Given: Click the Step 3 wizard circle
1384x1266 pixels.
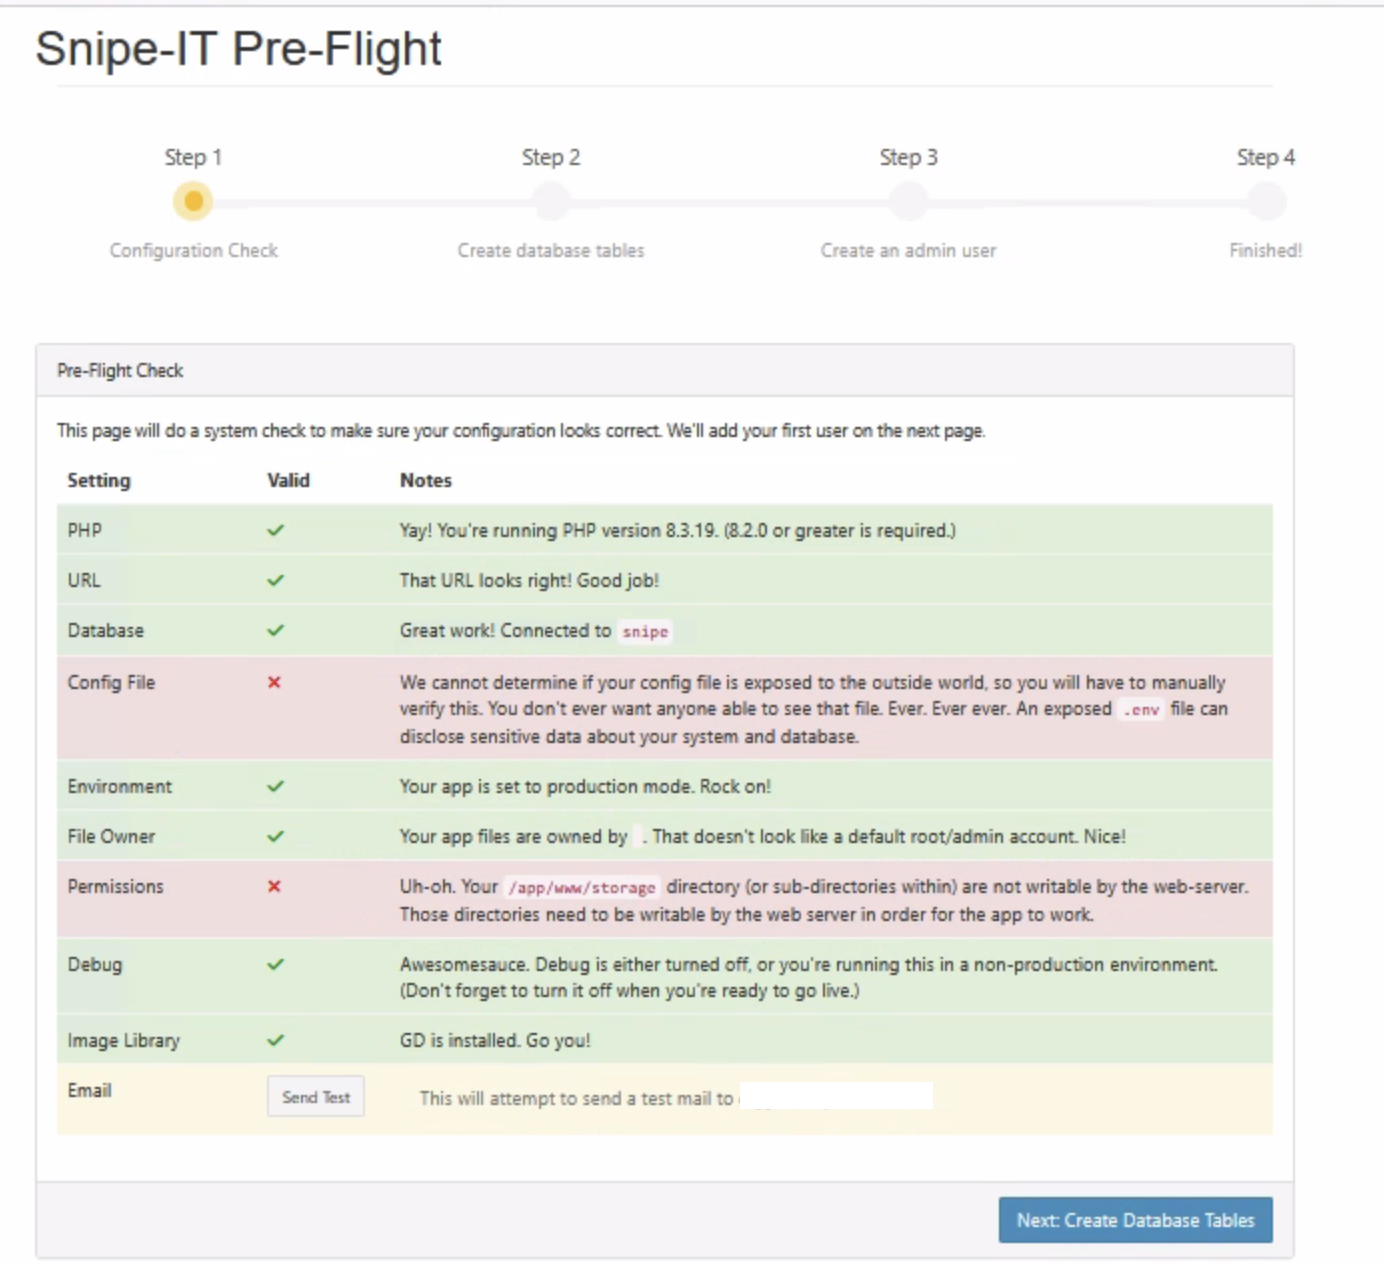Looking at the screenshot, I should 908,202.
